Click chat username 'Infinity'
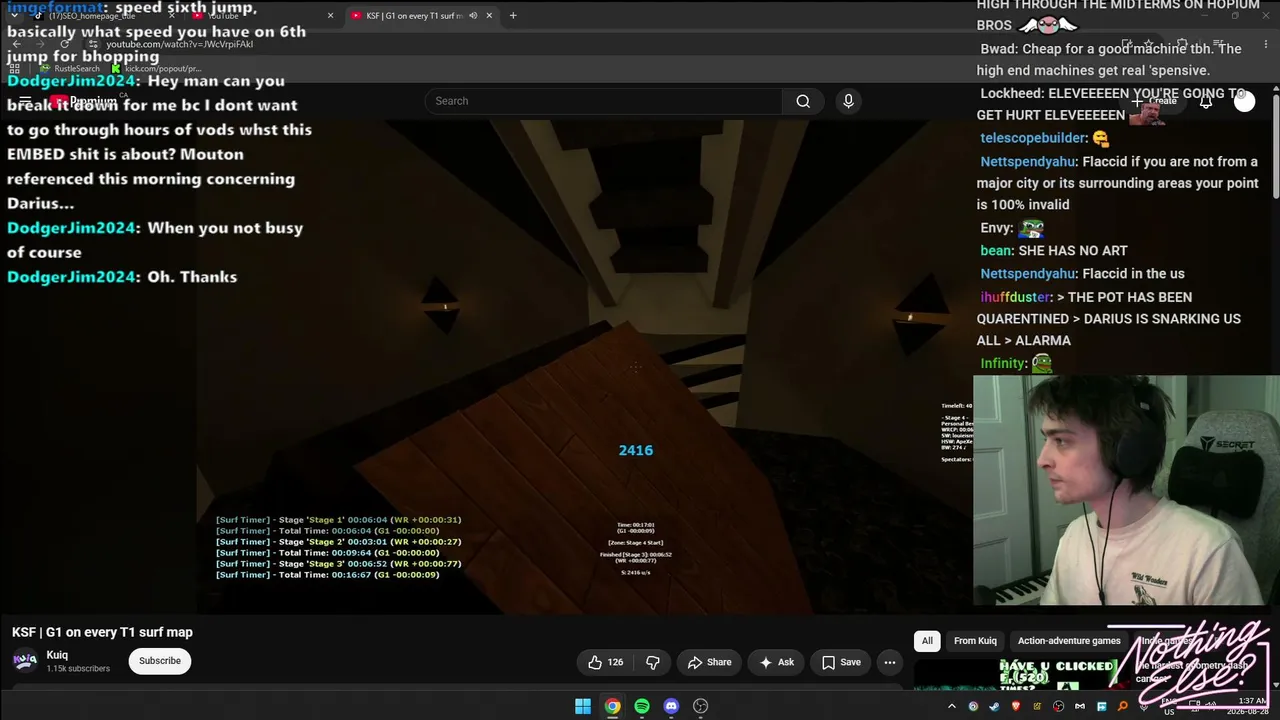The height and width of the screenshot is (720, 1280). tap(1003, 364)
